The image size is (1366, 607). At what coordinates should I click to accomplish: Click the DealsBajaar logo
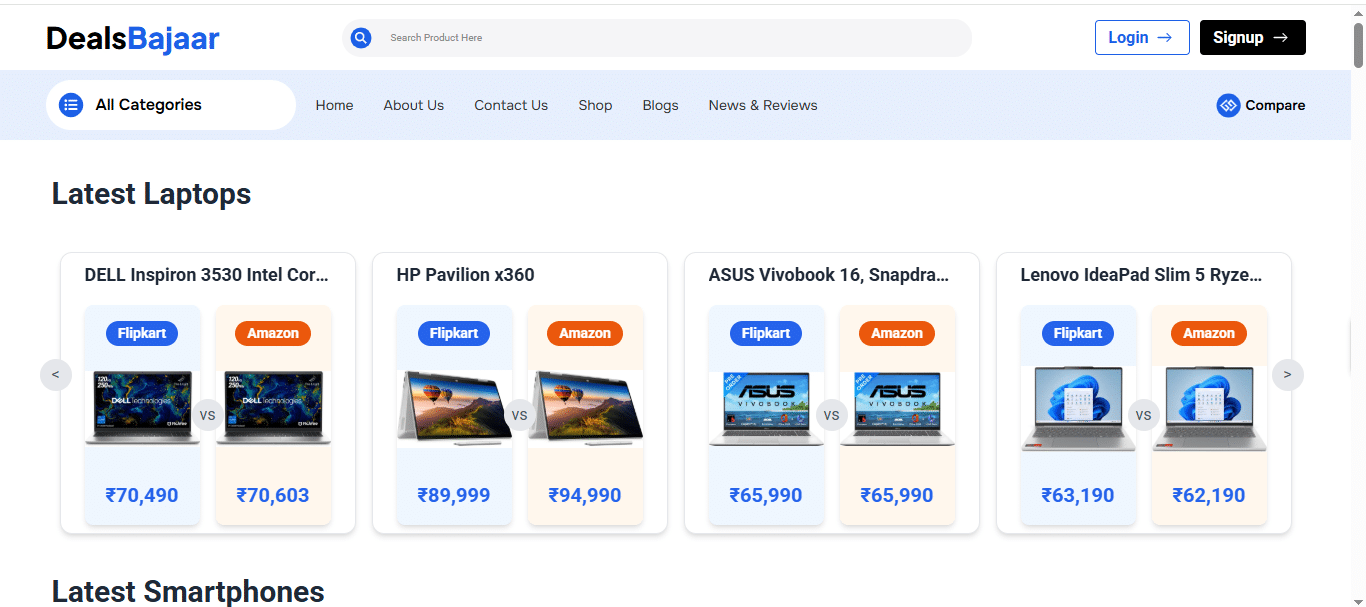pos(133,39)
